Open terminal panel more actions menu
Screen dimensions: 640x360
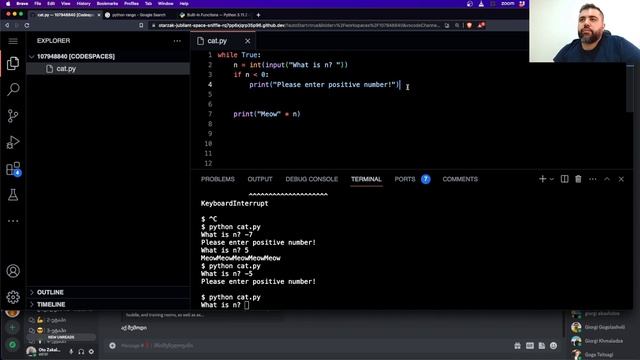[x=593, y=179]
